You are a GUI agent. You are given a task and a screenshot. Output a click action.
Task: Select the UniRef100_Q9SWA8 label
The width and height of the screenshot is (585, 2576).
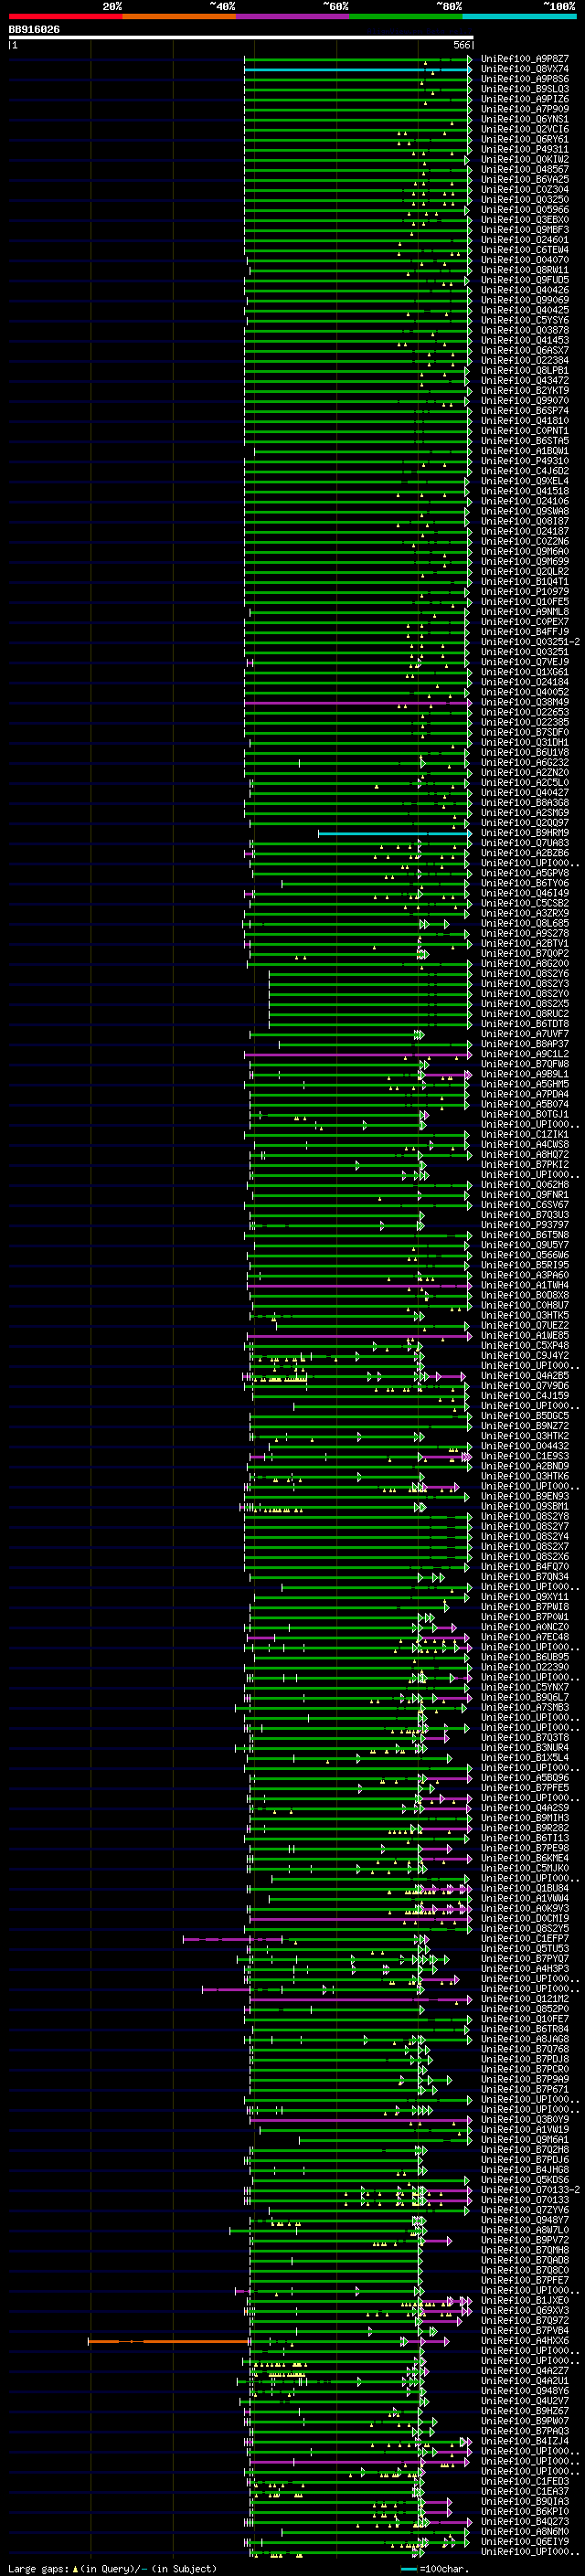pos(525,511)
